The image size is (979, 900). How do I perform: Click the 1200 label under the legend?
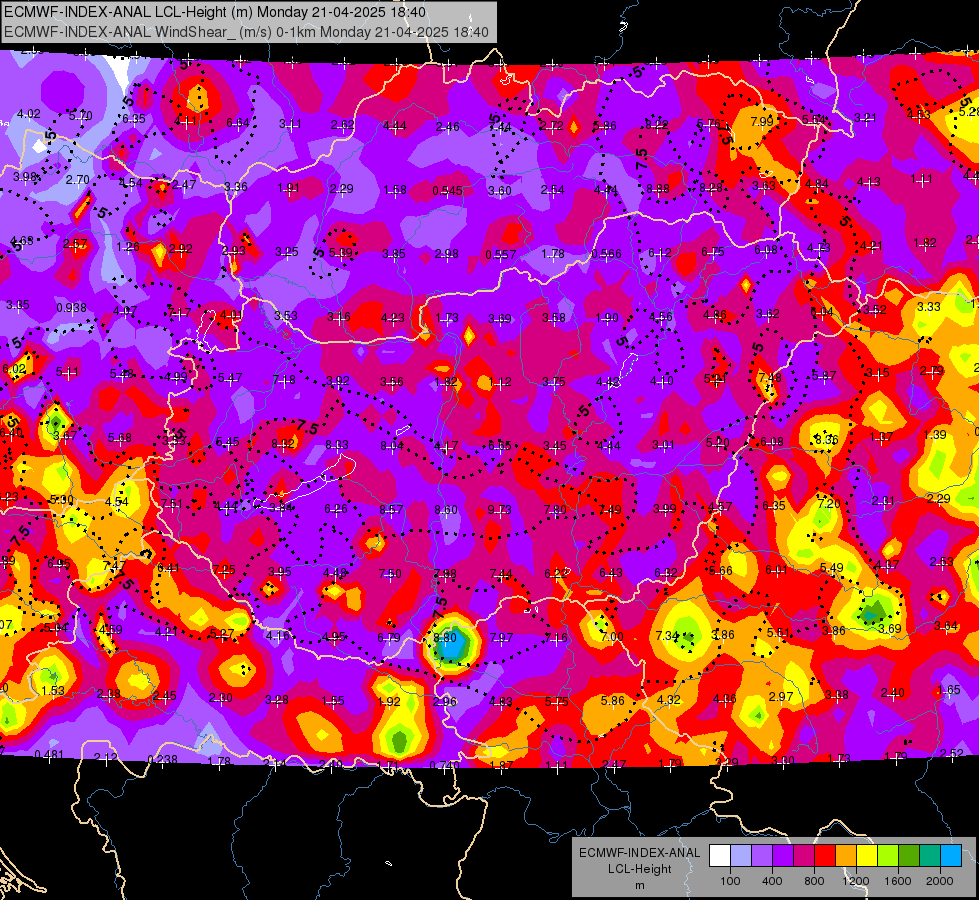point(856,881)
